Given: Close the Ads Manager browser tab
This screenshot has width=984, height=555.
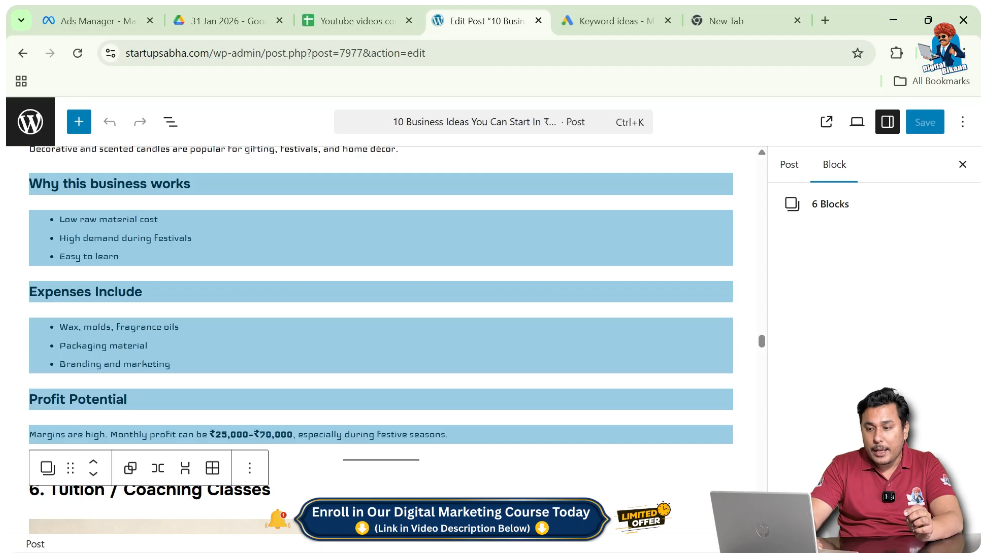Looking at the screenshot, I should tap(150, 21).
